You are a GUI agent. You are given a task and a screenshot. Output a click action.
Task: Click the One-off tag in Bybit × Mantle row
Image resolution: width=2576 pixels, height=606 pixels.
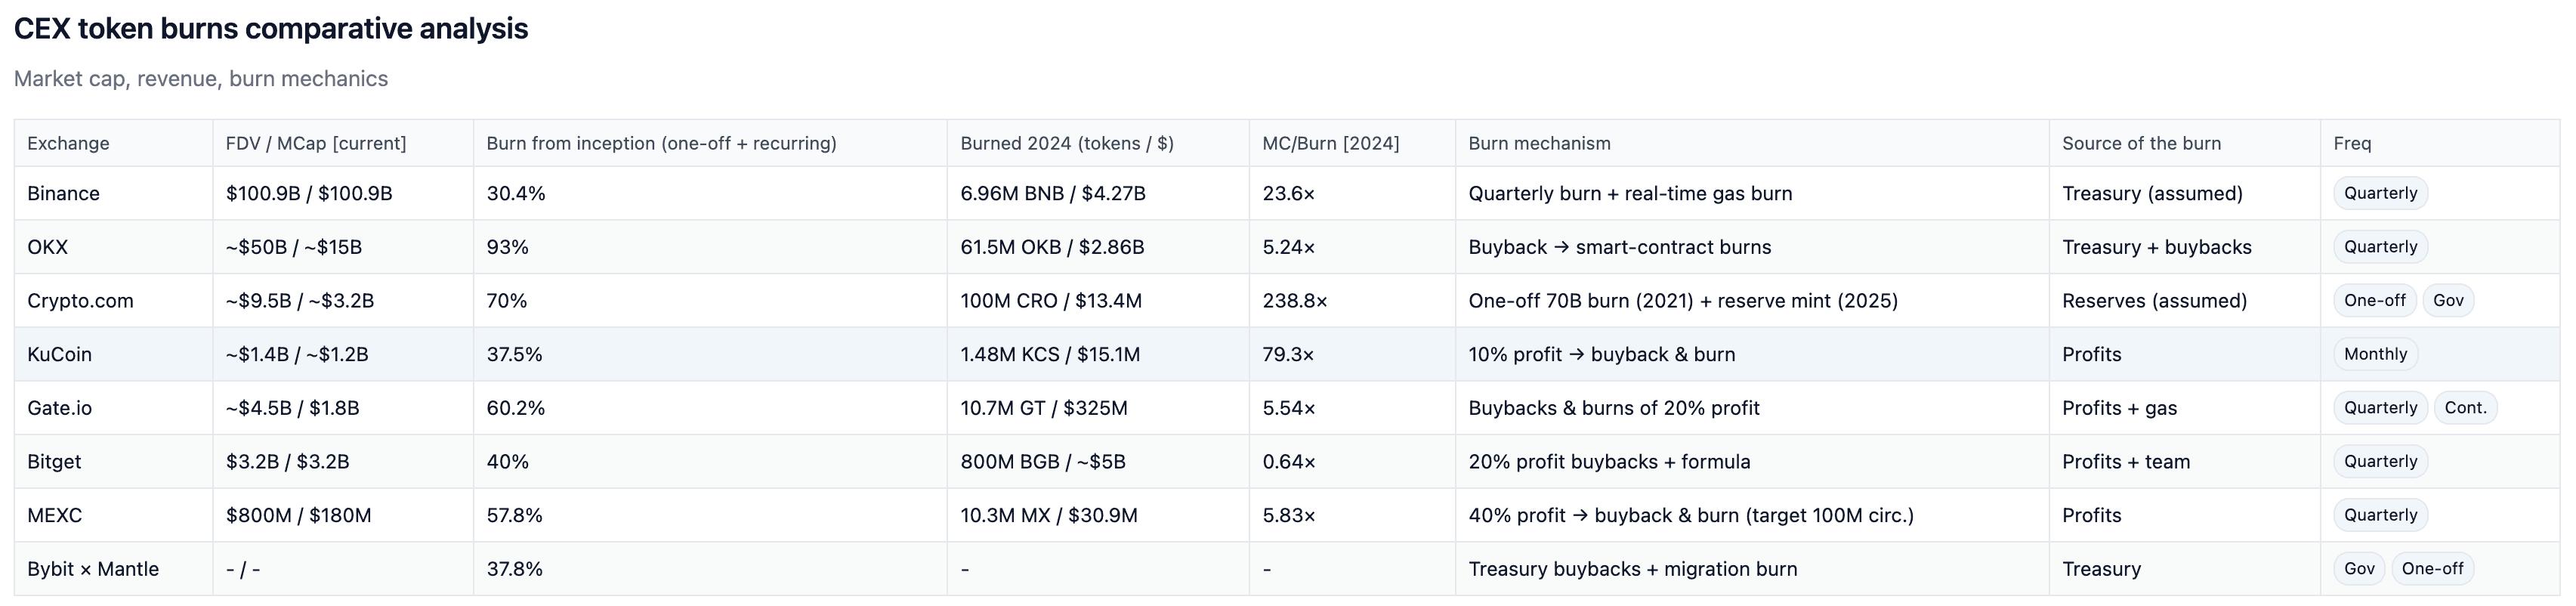(2432, 569)
